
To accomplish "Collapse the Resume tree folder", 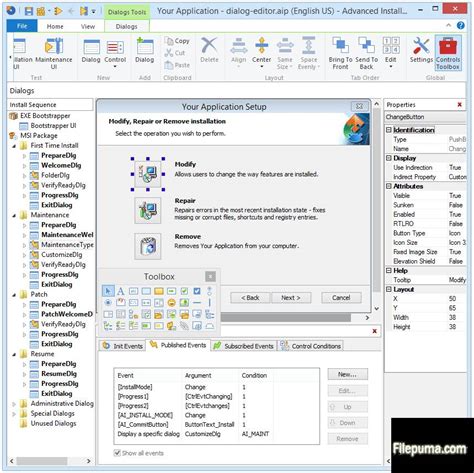I will [14, 354].
